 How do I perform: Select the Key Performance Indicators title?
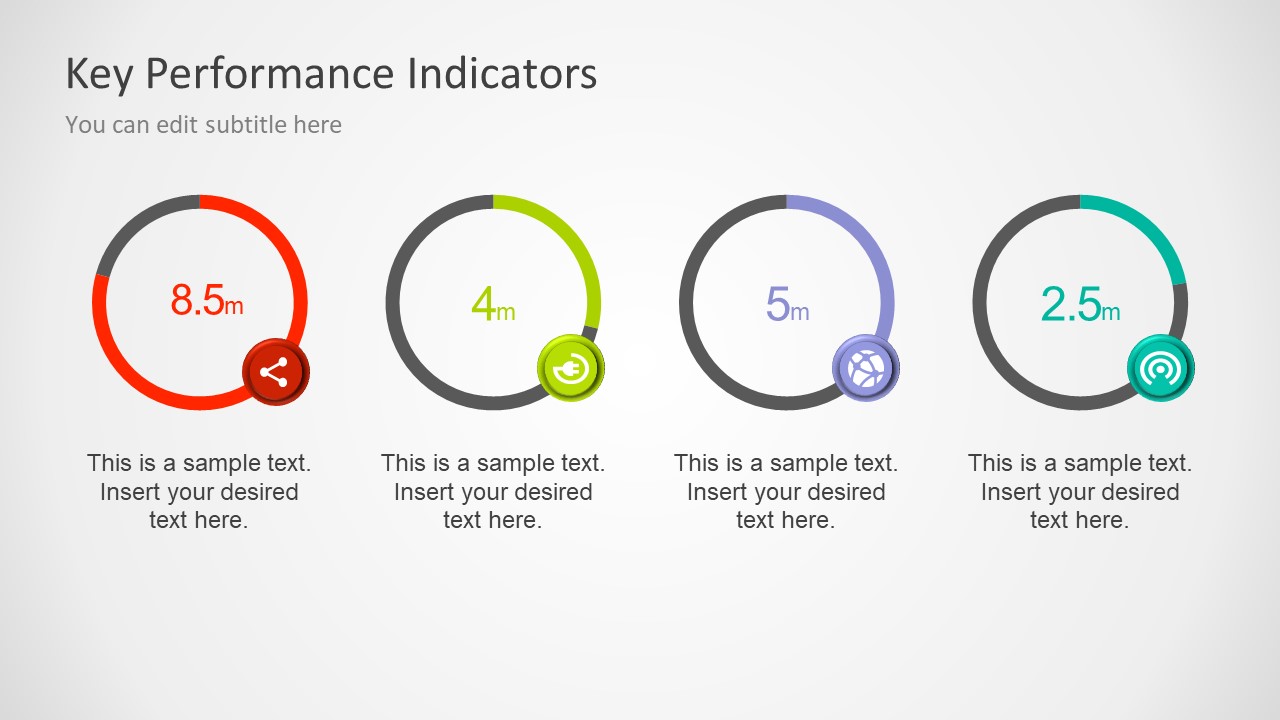[x=331, y=74]
